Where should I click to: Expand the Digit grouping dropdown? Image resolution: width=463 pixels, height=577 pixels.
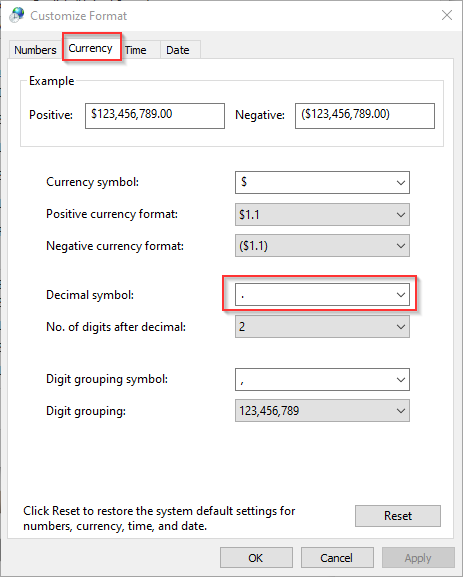tap(322, 411)
